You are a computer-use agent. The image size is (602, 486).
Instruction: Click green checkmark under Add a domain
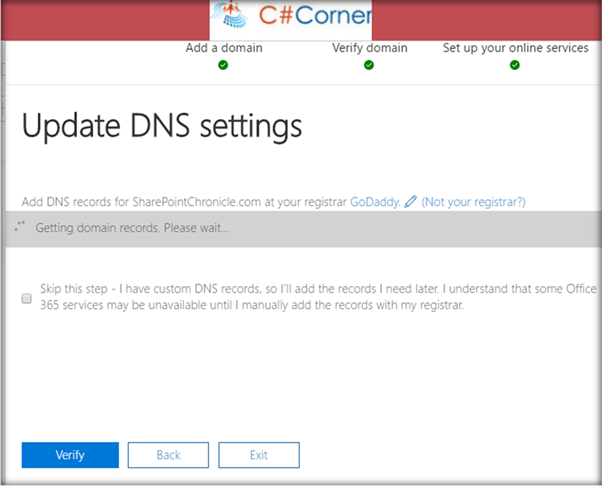[223, 65]
